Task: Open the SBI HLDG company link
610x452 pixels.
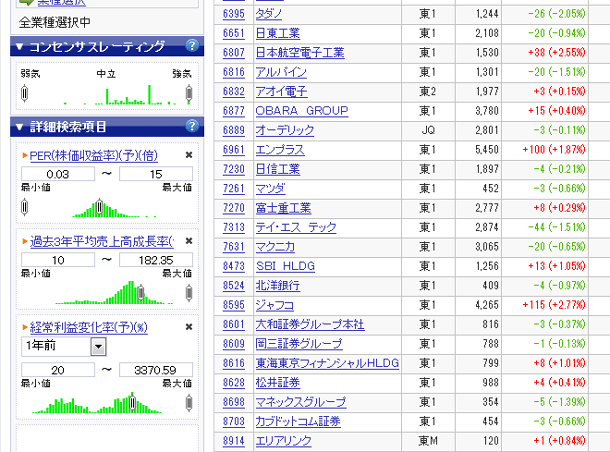Action: point(285,266)
